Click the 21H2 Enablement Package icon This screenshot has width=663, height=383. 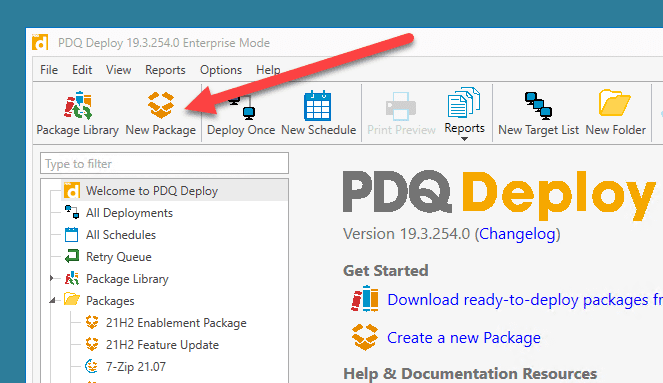coord(92,322)
